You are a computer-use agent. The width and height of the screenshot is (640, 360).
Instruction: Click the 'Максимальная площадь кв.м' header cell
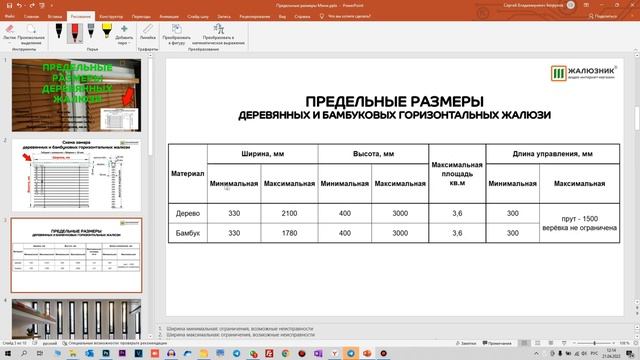click(457, 173)
